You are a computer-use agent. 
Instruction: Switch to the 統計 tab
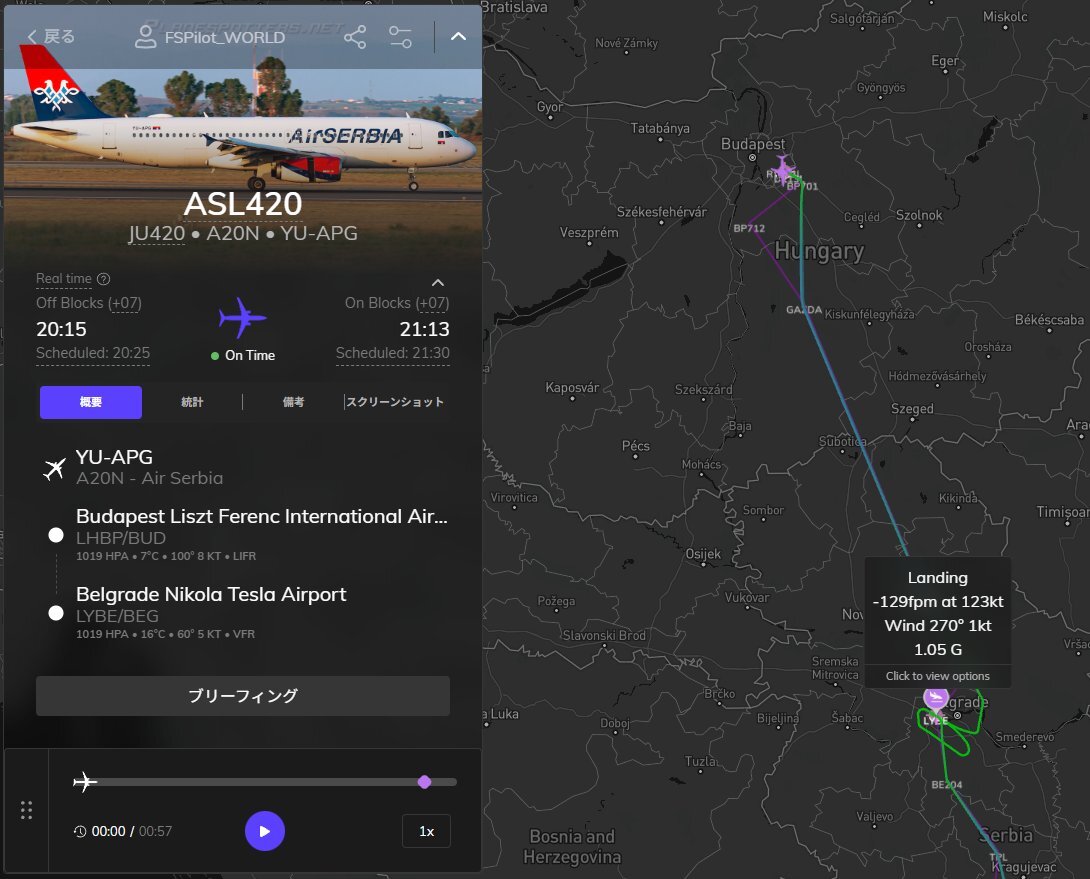click(192, 402)
